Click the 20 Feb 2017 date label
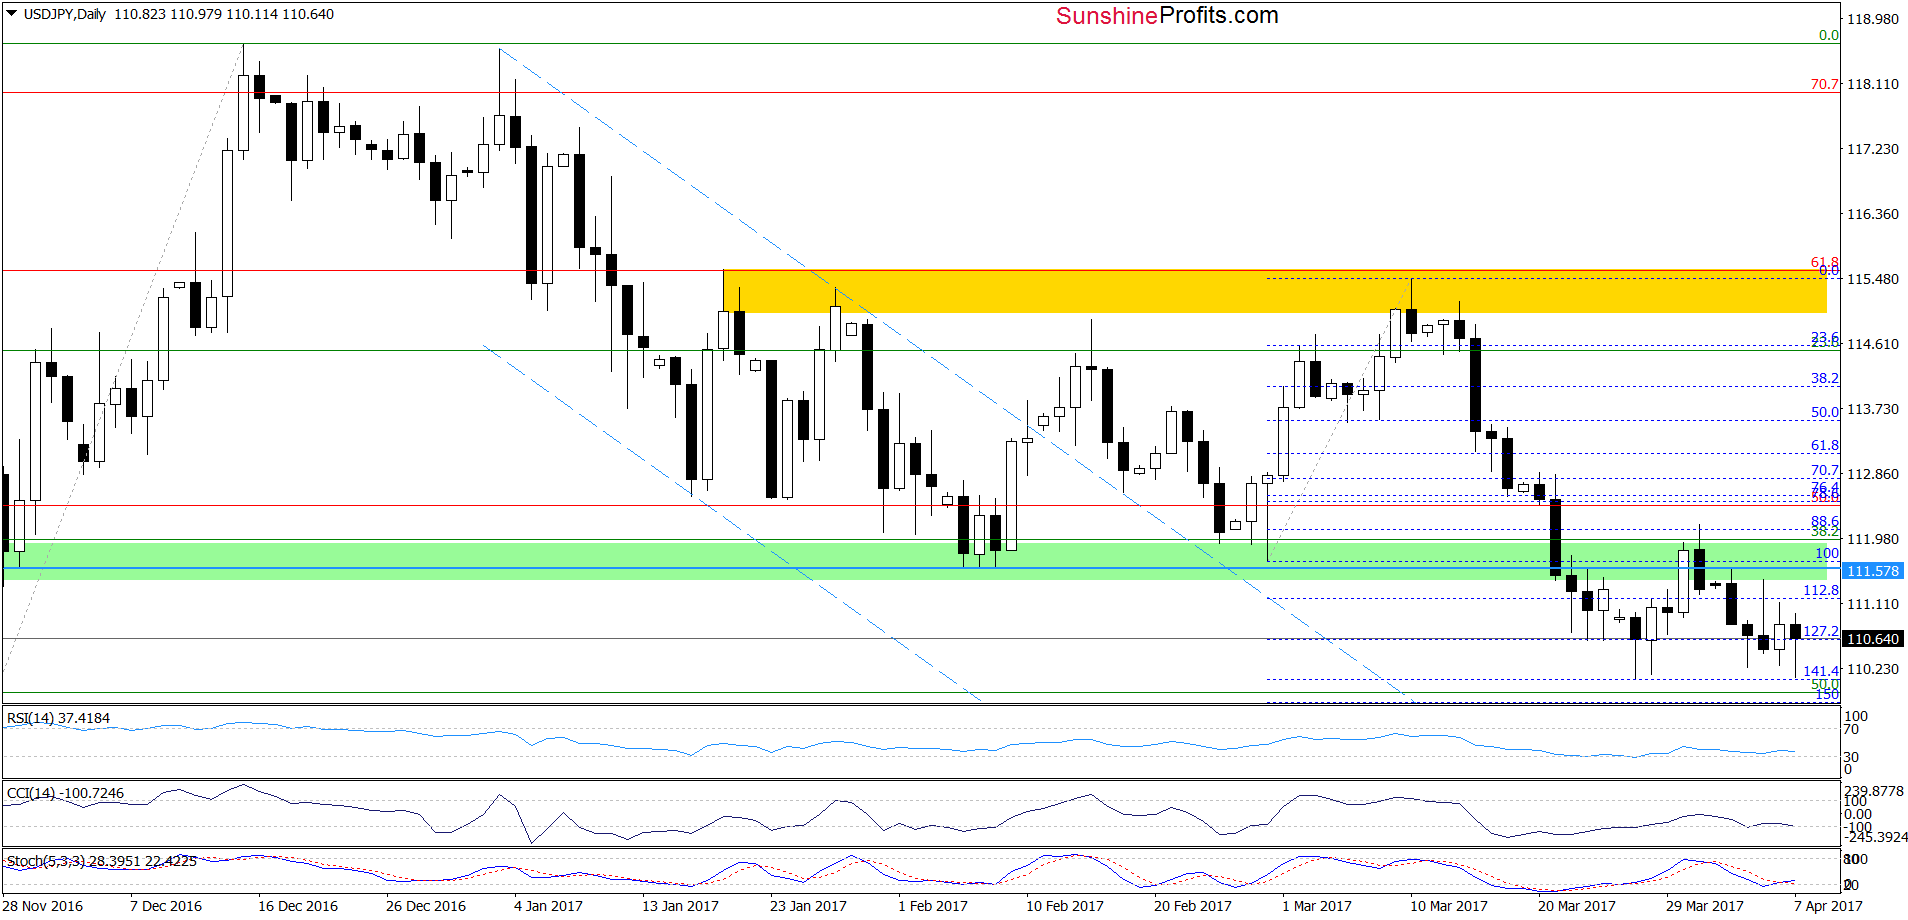The width and height of the screenshot is (1908, 920). (x=1193, y=906)
